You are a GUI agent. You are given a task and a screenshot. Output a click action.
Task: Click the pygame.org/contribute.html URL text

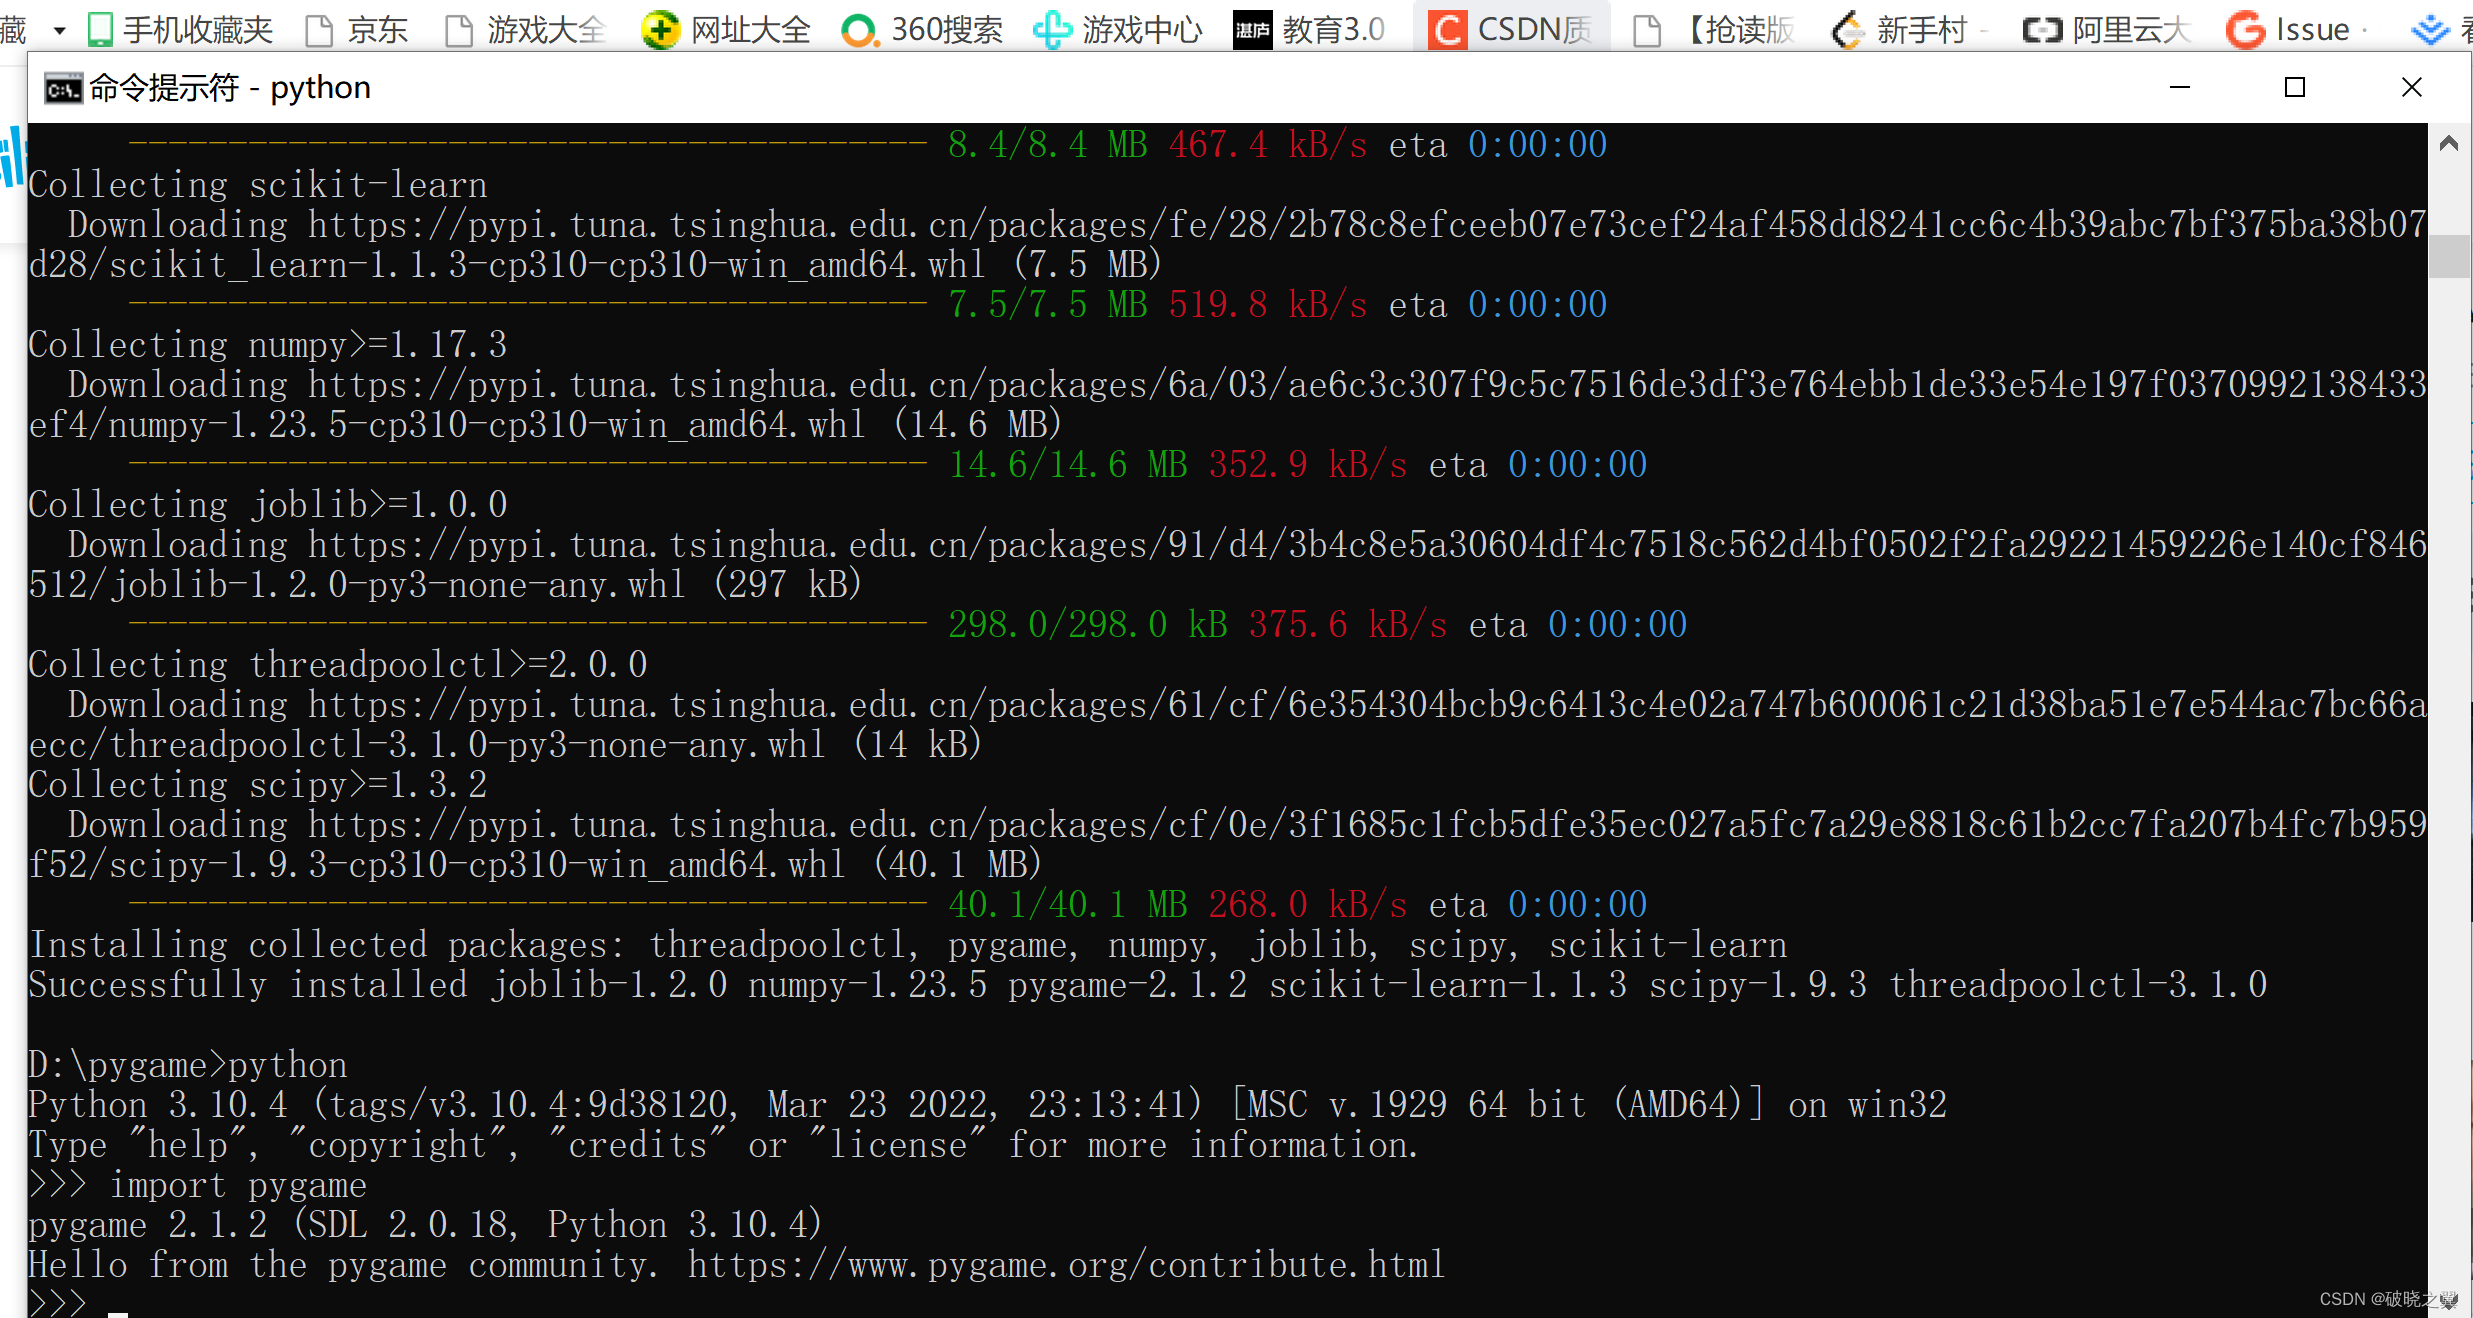pyautogui.click(x=1067, y=1265)
